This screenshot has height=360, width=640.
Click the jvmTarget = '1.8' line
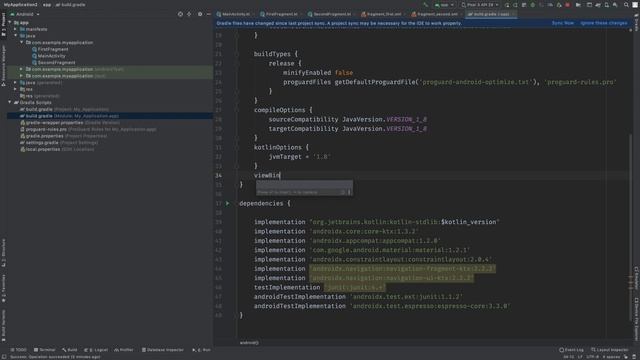299,157
